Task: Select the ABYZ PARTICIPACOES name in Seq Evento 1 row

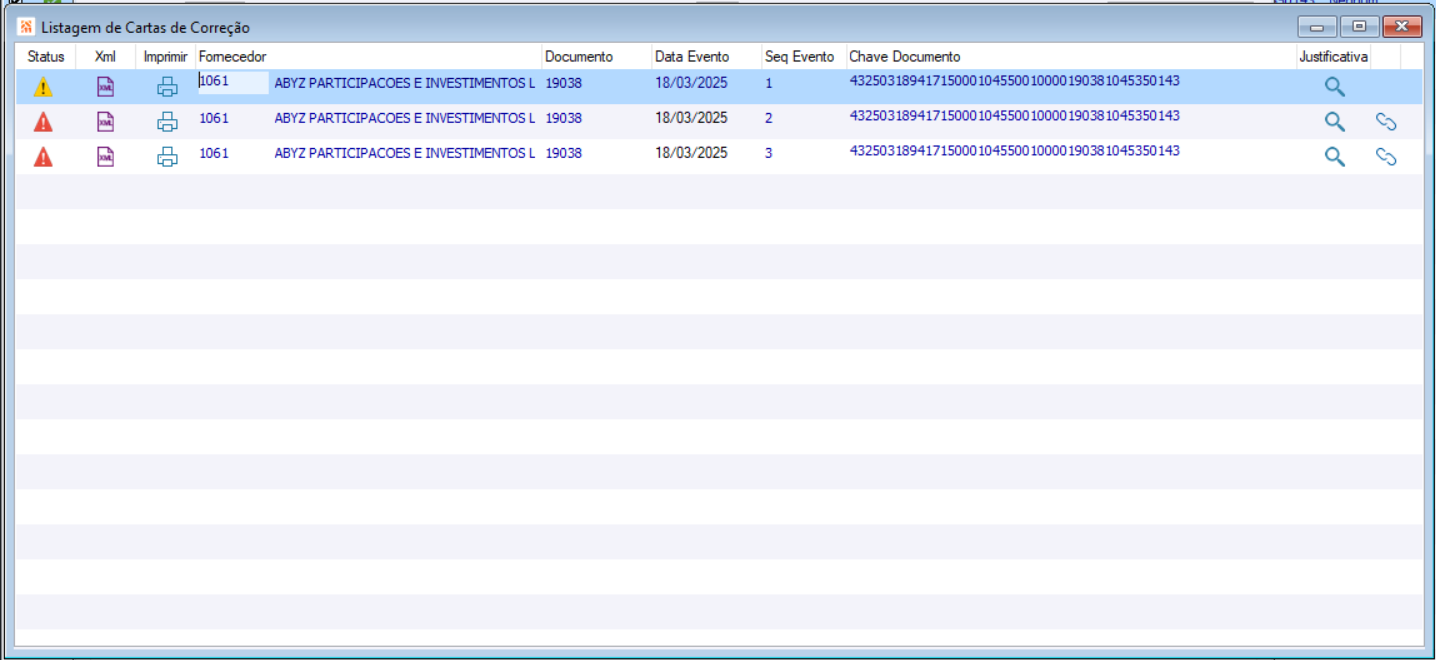Action: click(x=405, y=83)
